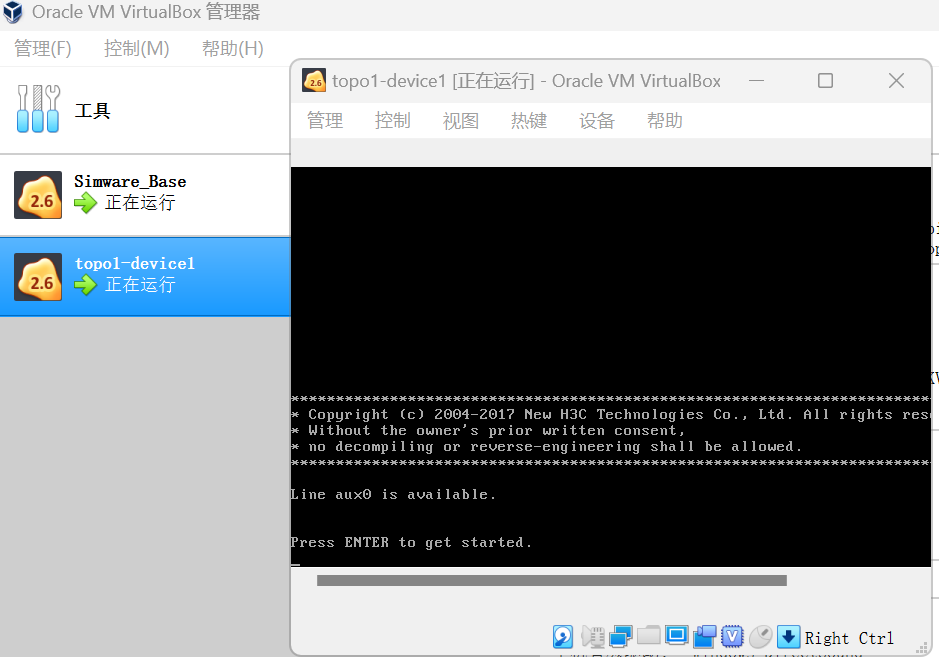Minimize the topo1-device1 VM window
The height and width of the screenshot is (657, 939).
[x=756, y=80]
